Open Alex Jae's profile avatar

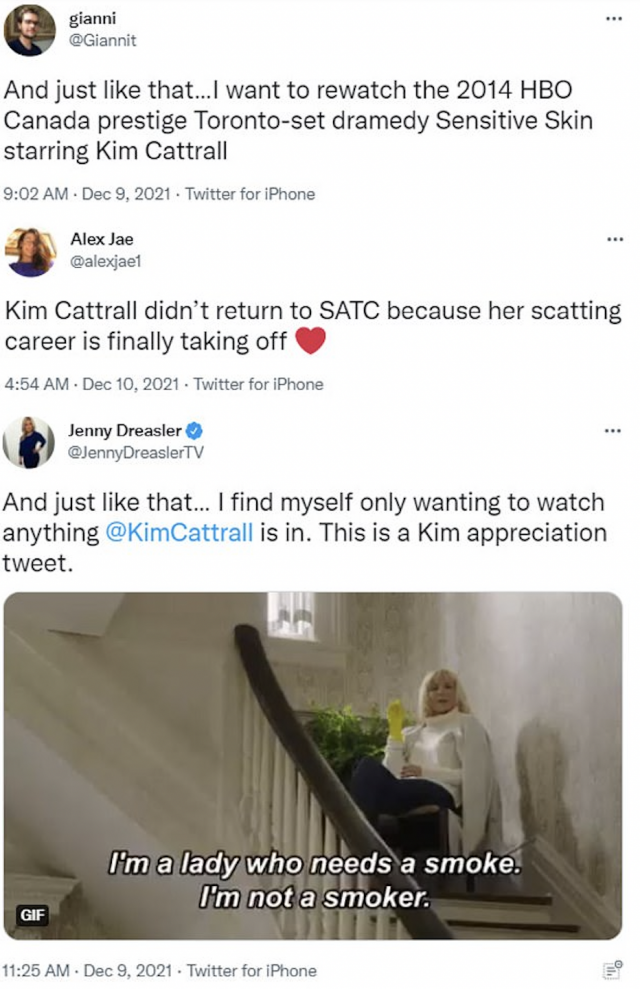(30, 251)
